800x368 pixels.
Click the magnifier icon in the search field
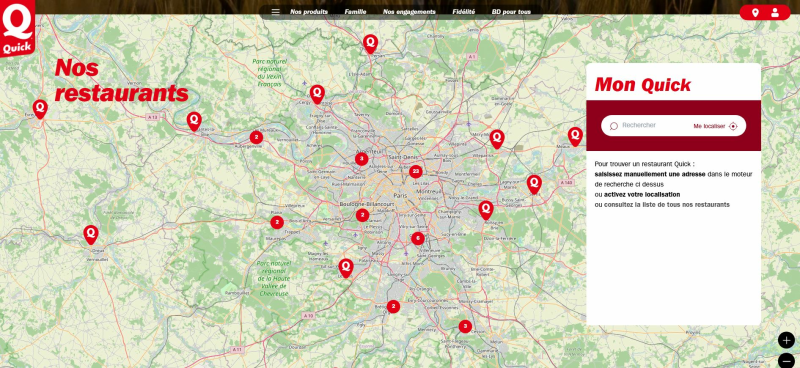614,126
